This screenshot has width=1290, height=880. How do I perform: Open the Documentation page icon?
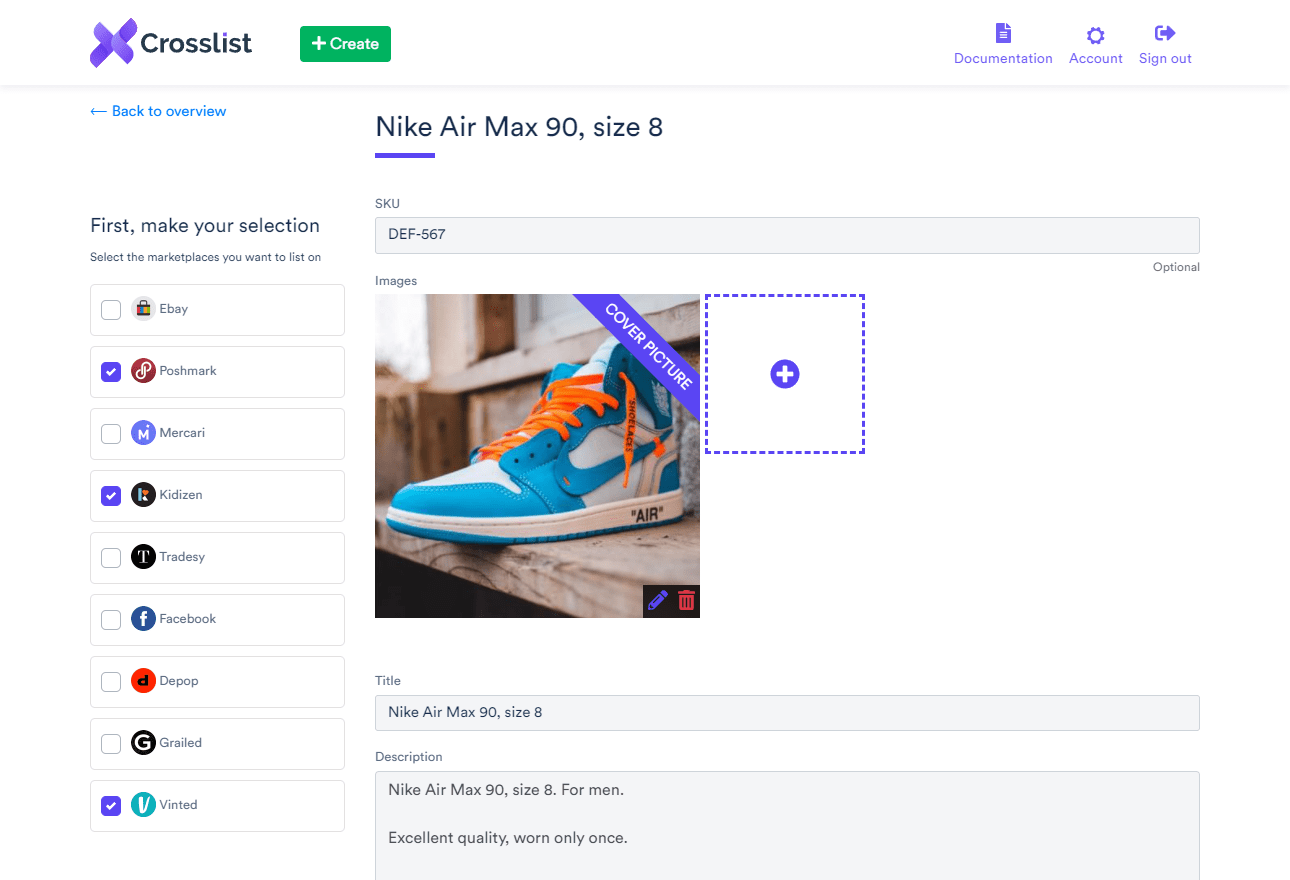1003,33
